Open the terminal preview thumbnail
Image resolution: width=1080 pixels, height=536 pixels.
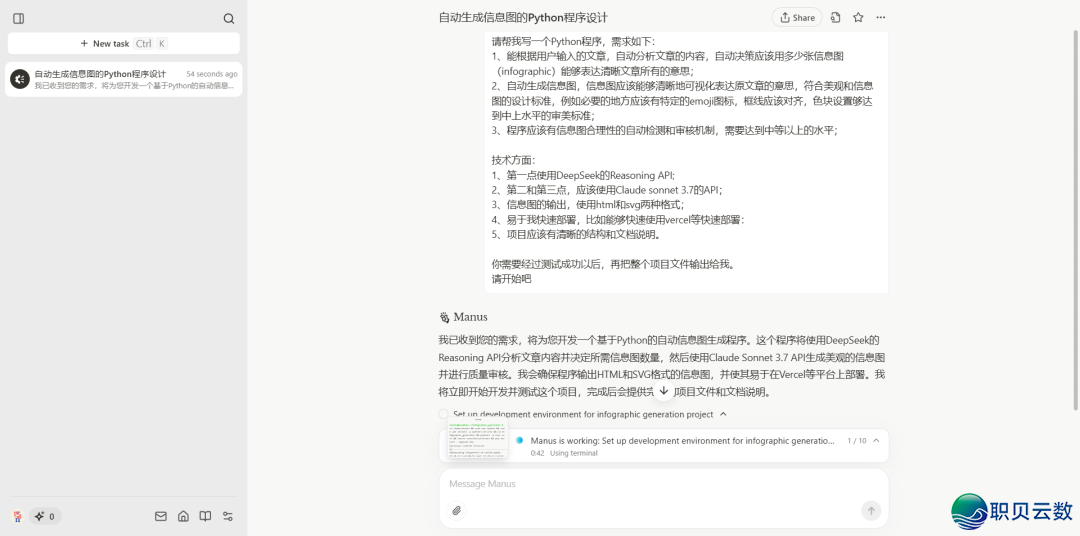pos(477,438)
